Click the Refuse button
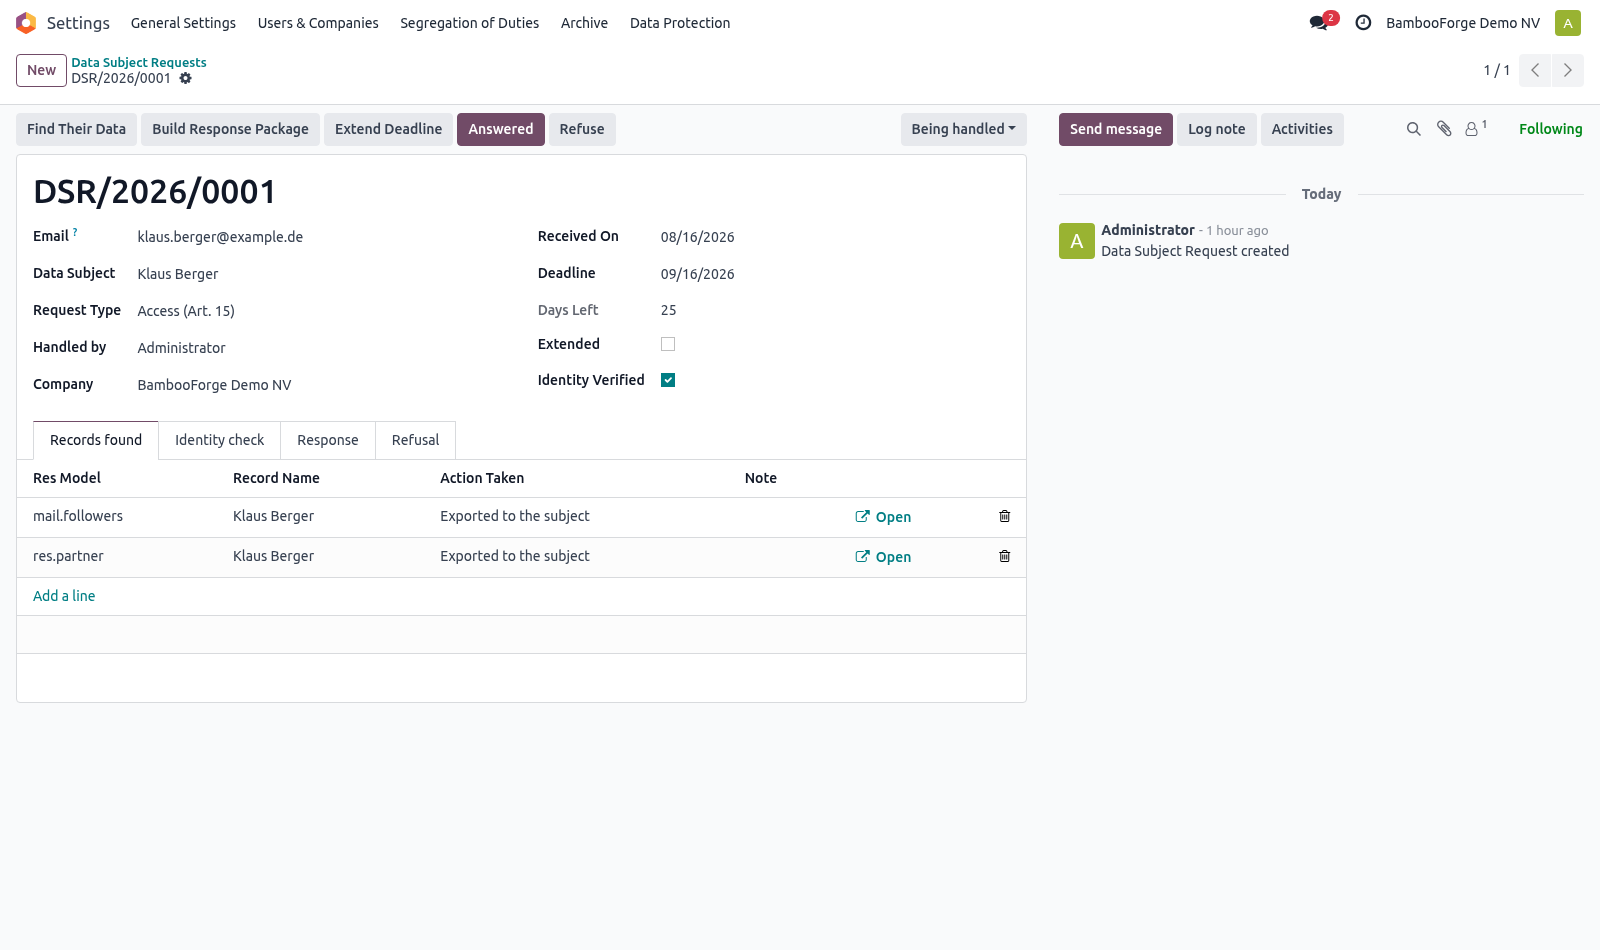This screenshot has width=1600, height=950. (x=582, y=129)
